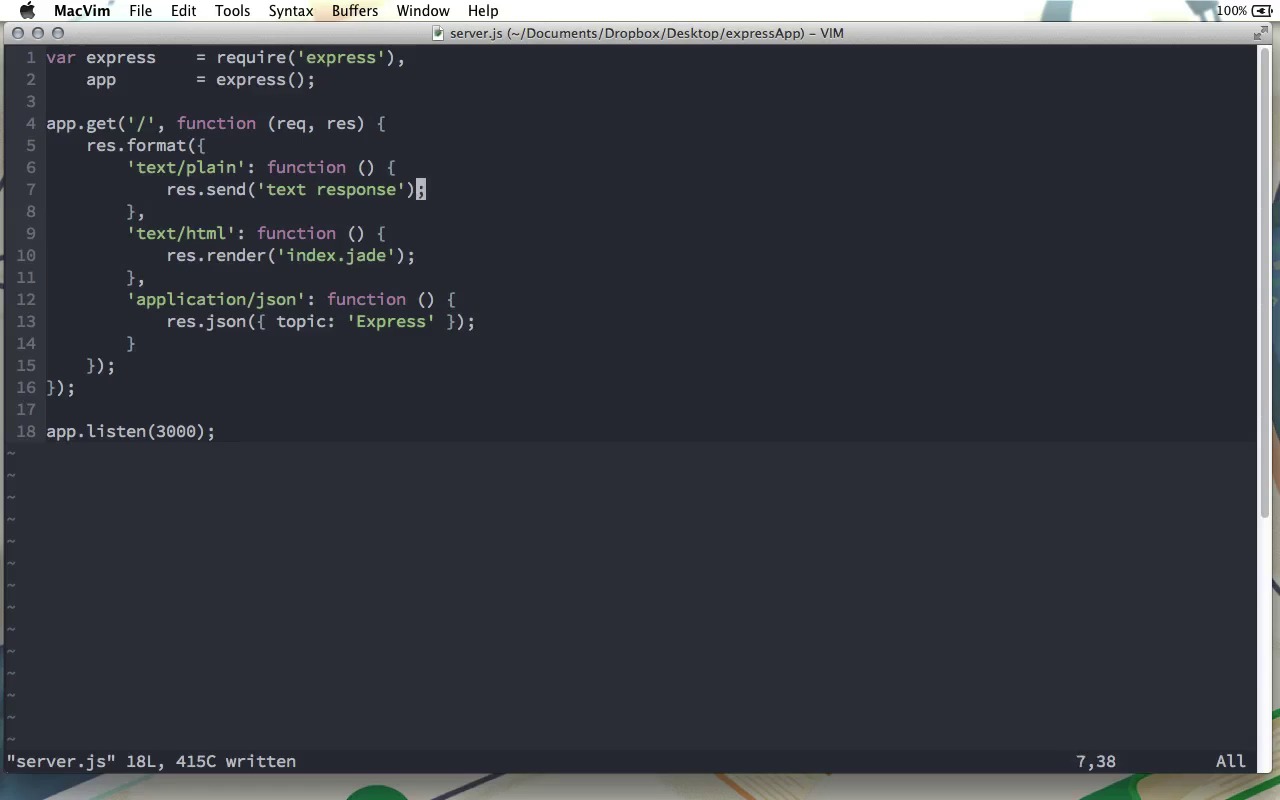Click the 'All' scroll indicator in status line
Image resolution: width=1280 pixels, height=800 pixels.
pos(1231,762)
